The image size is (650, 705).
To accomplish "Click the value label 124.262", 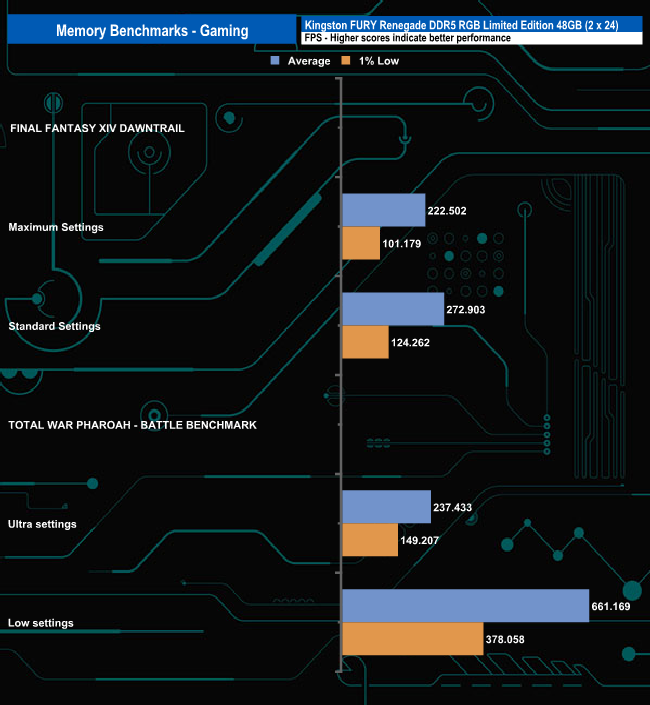I will click(410, 343).
